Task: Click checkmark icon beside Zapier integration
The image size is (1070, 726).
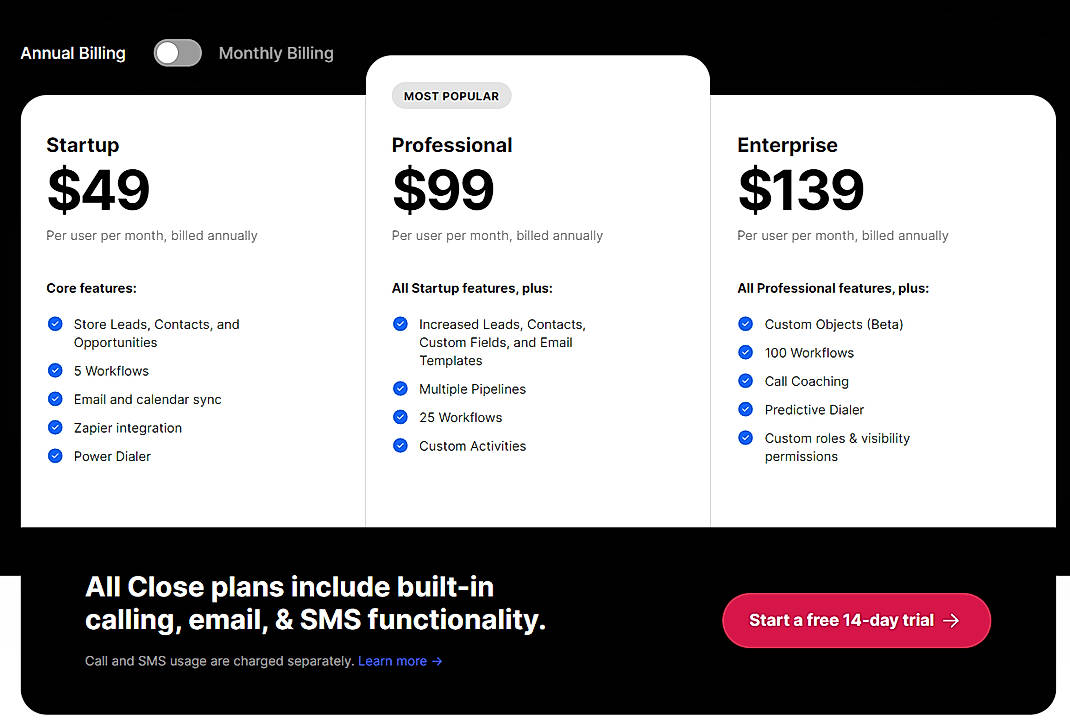Action: 55,427
